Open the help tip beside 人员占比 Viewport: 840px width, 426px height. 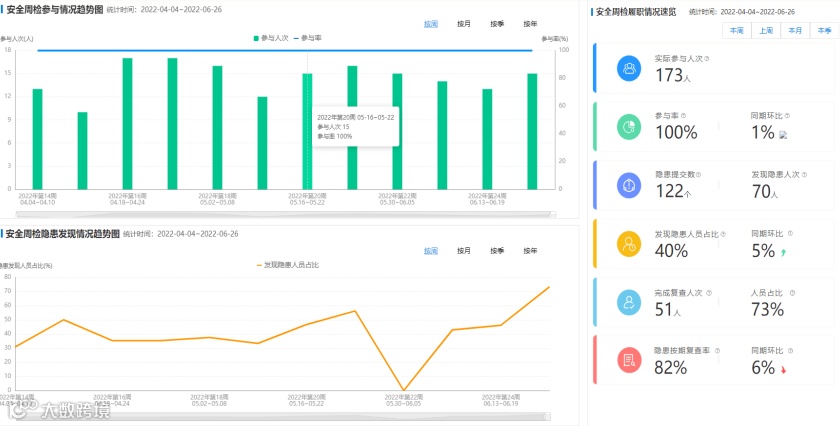pos(792,293)
